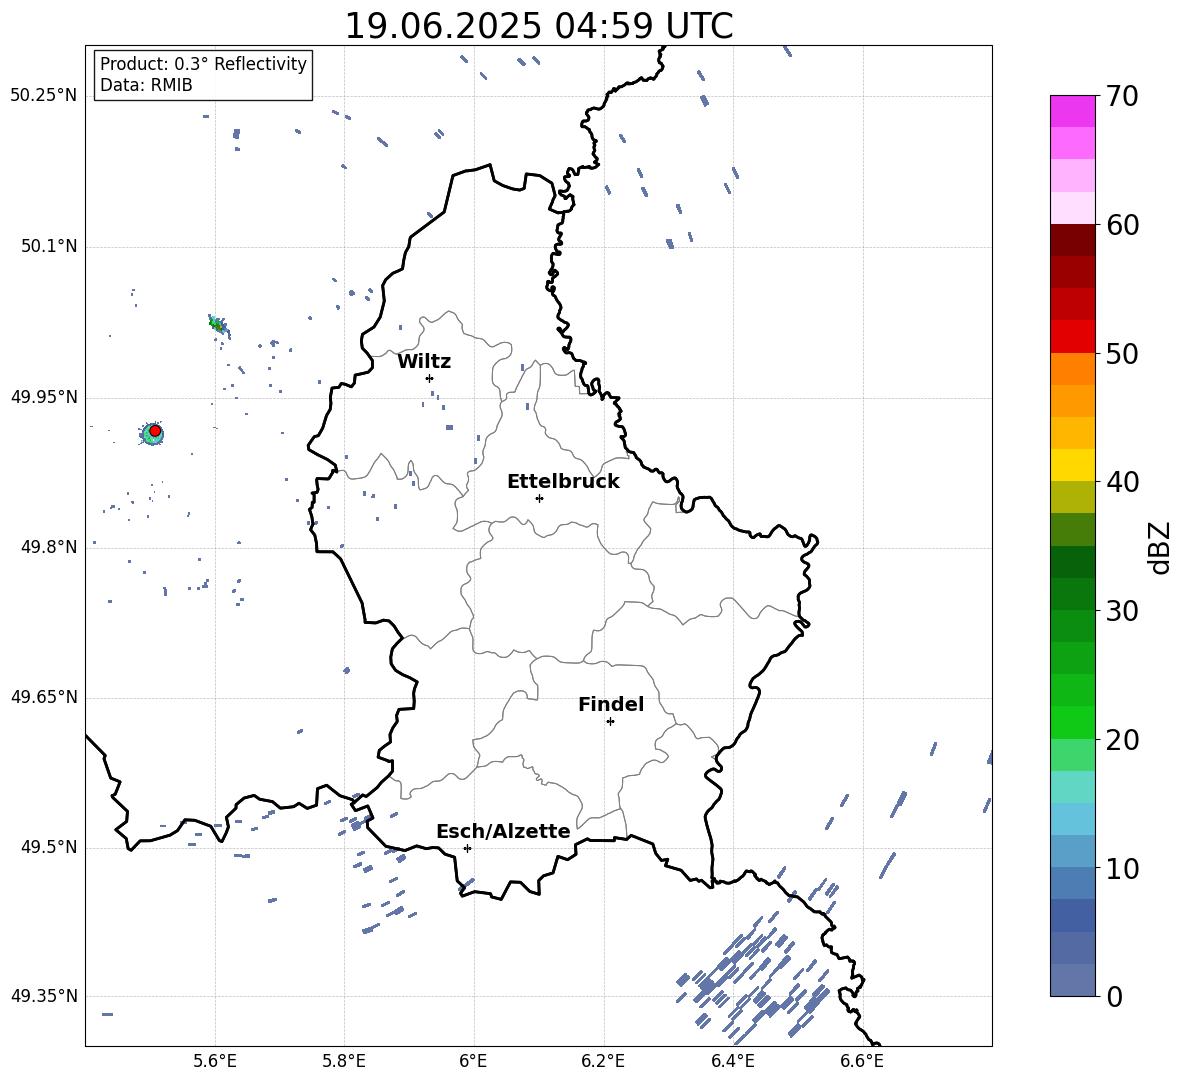This screenshot has width=1184, height=1081.
Task: Click the magenta top segment of the colorbar
Action: pos(1072,111)
